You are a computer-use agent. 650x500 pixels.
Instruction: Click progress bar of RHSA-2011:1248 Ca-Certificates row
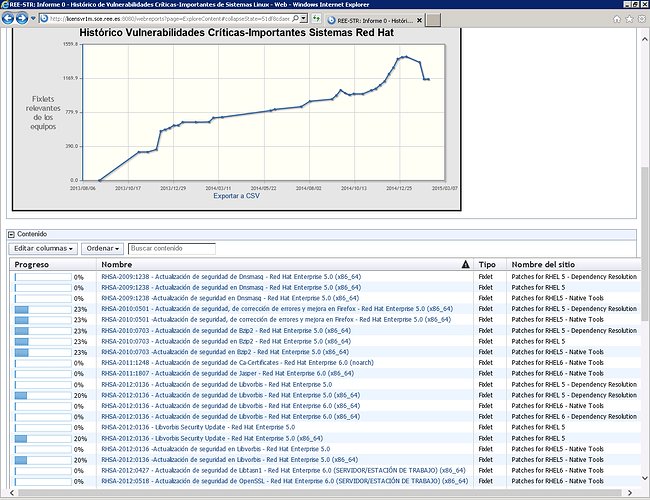[x=43, y=363]
